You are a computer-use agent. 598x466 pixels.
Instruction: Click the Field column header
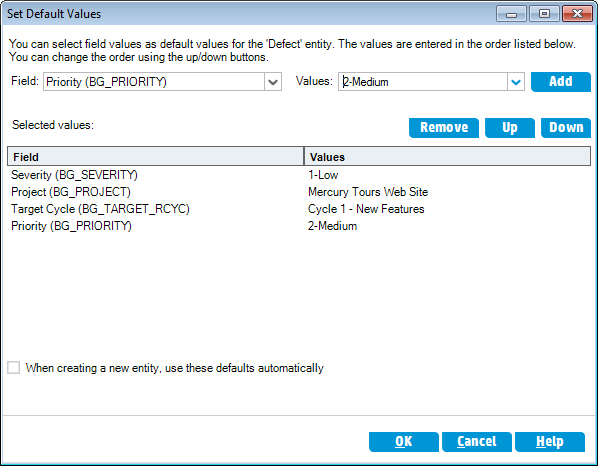(156, 157)
